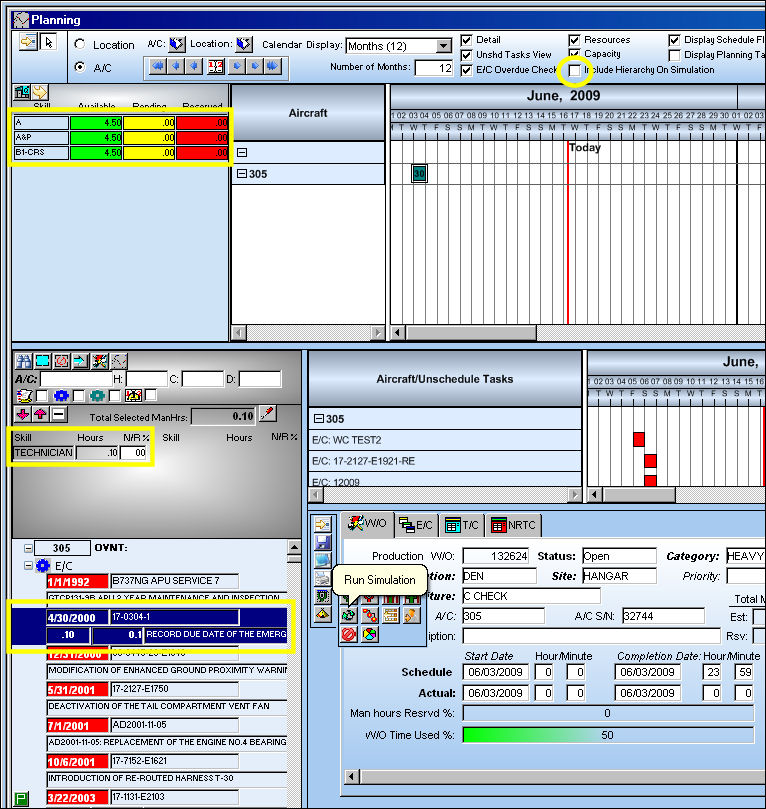Click the red circle-in-square icon
The image size is (766, 809).
point(61,361)
